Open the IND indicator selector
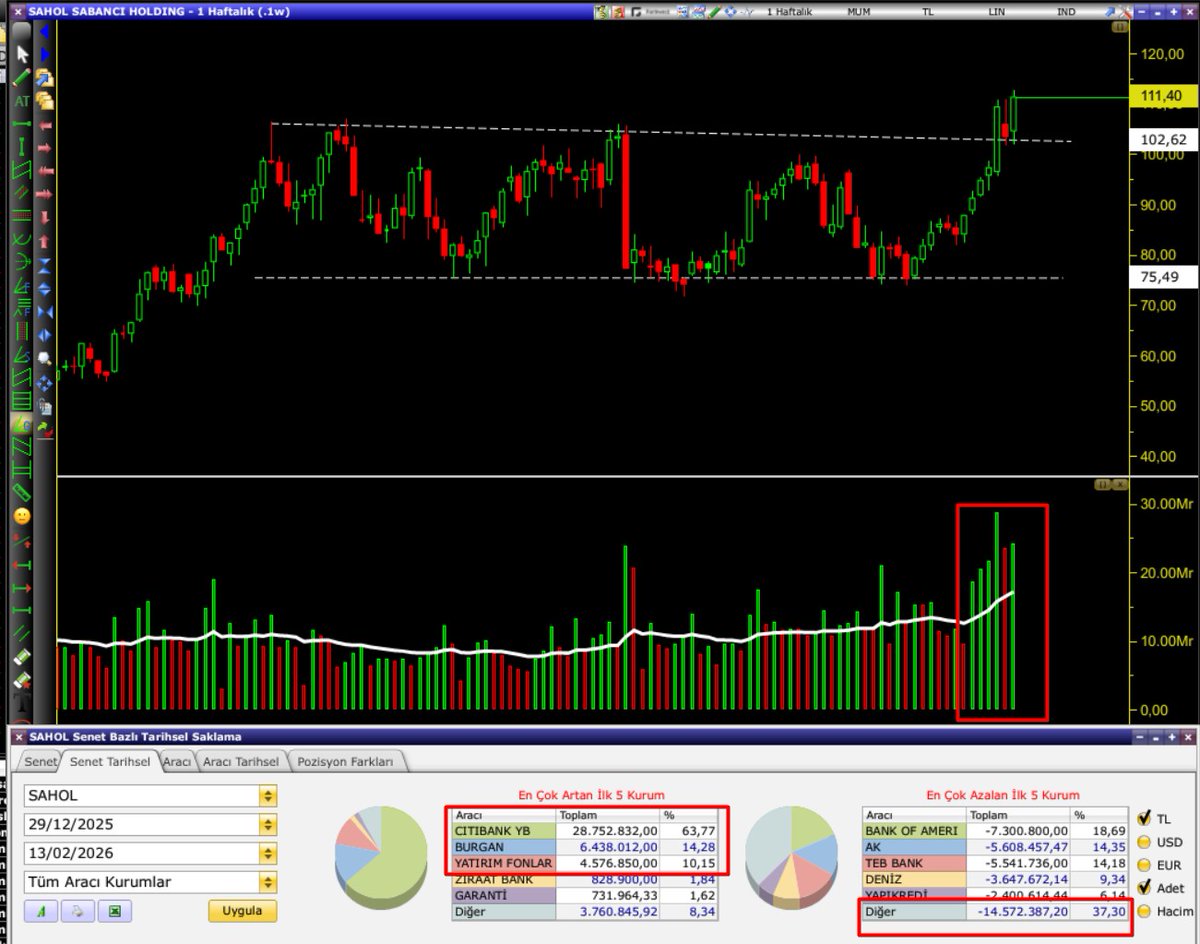 [1066, 11]
